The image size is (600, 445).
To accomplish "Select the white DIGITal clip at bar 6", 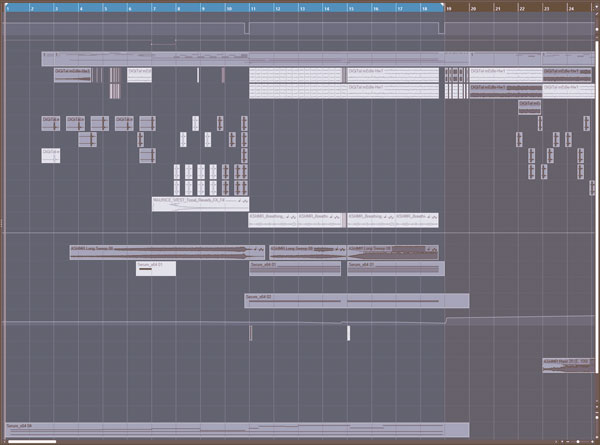I will click(x=139, y=75).
